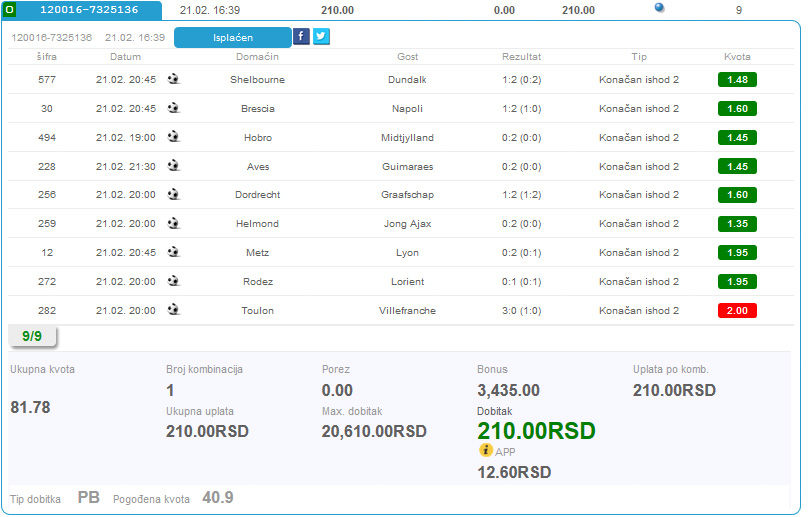Click the football icon in the Metz row
810x517 pixels.
(x=174, y=252)
